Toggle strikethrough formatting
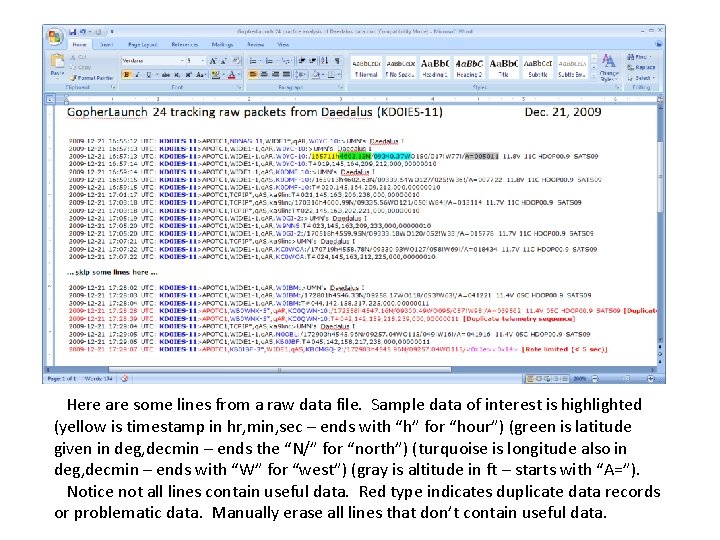The height and width of the screenshot is (540, 720). (166, 74)
